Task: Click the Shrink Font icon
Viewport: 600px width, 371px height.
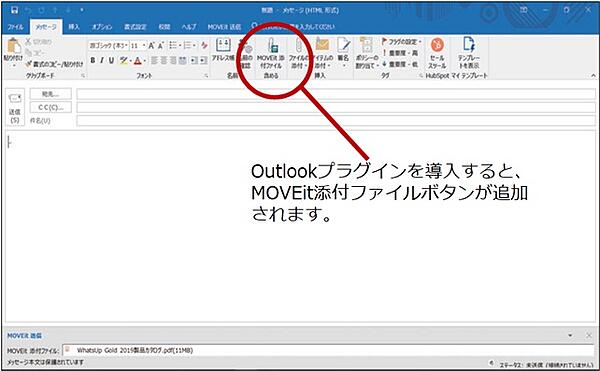Action: click(161, 46)
